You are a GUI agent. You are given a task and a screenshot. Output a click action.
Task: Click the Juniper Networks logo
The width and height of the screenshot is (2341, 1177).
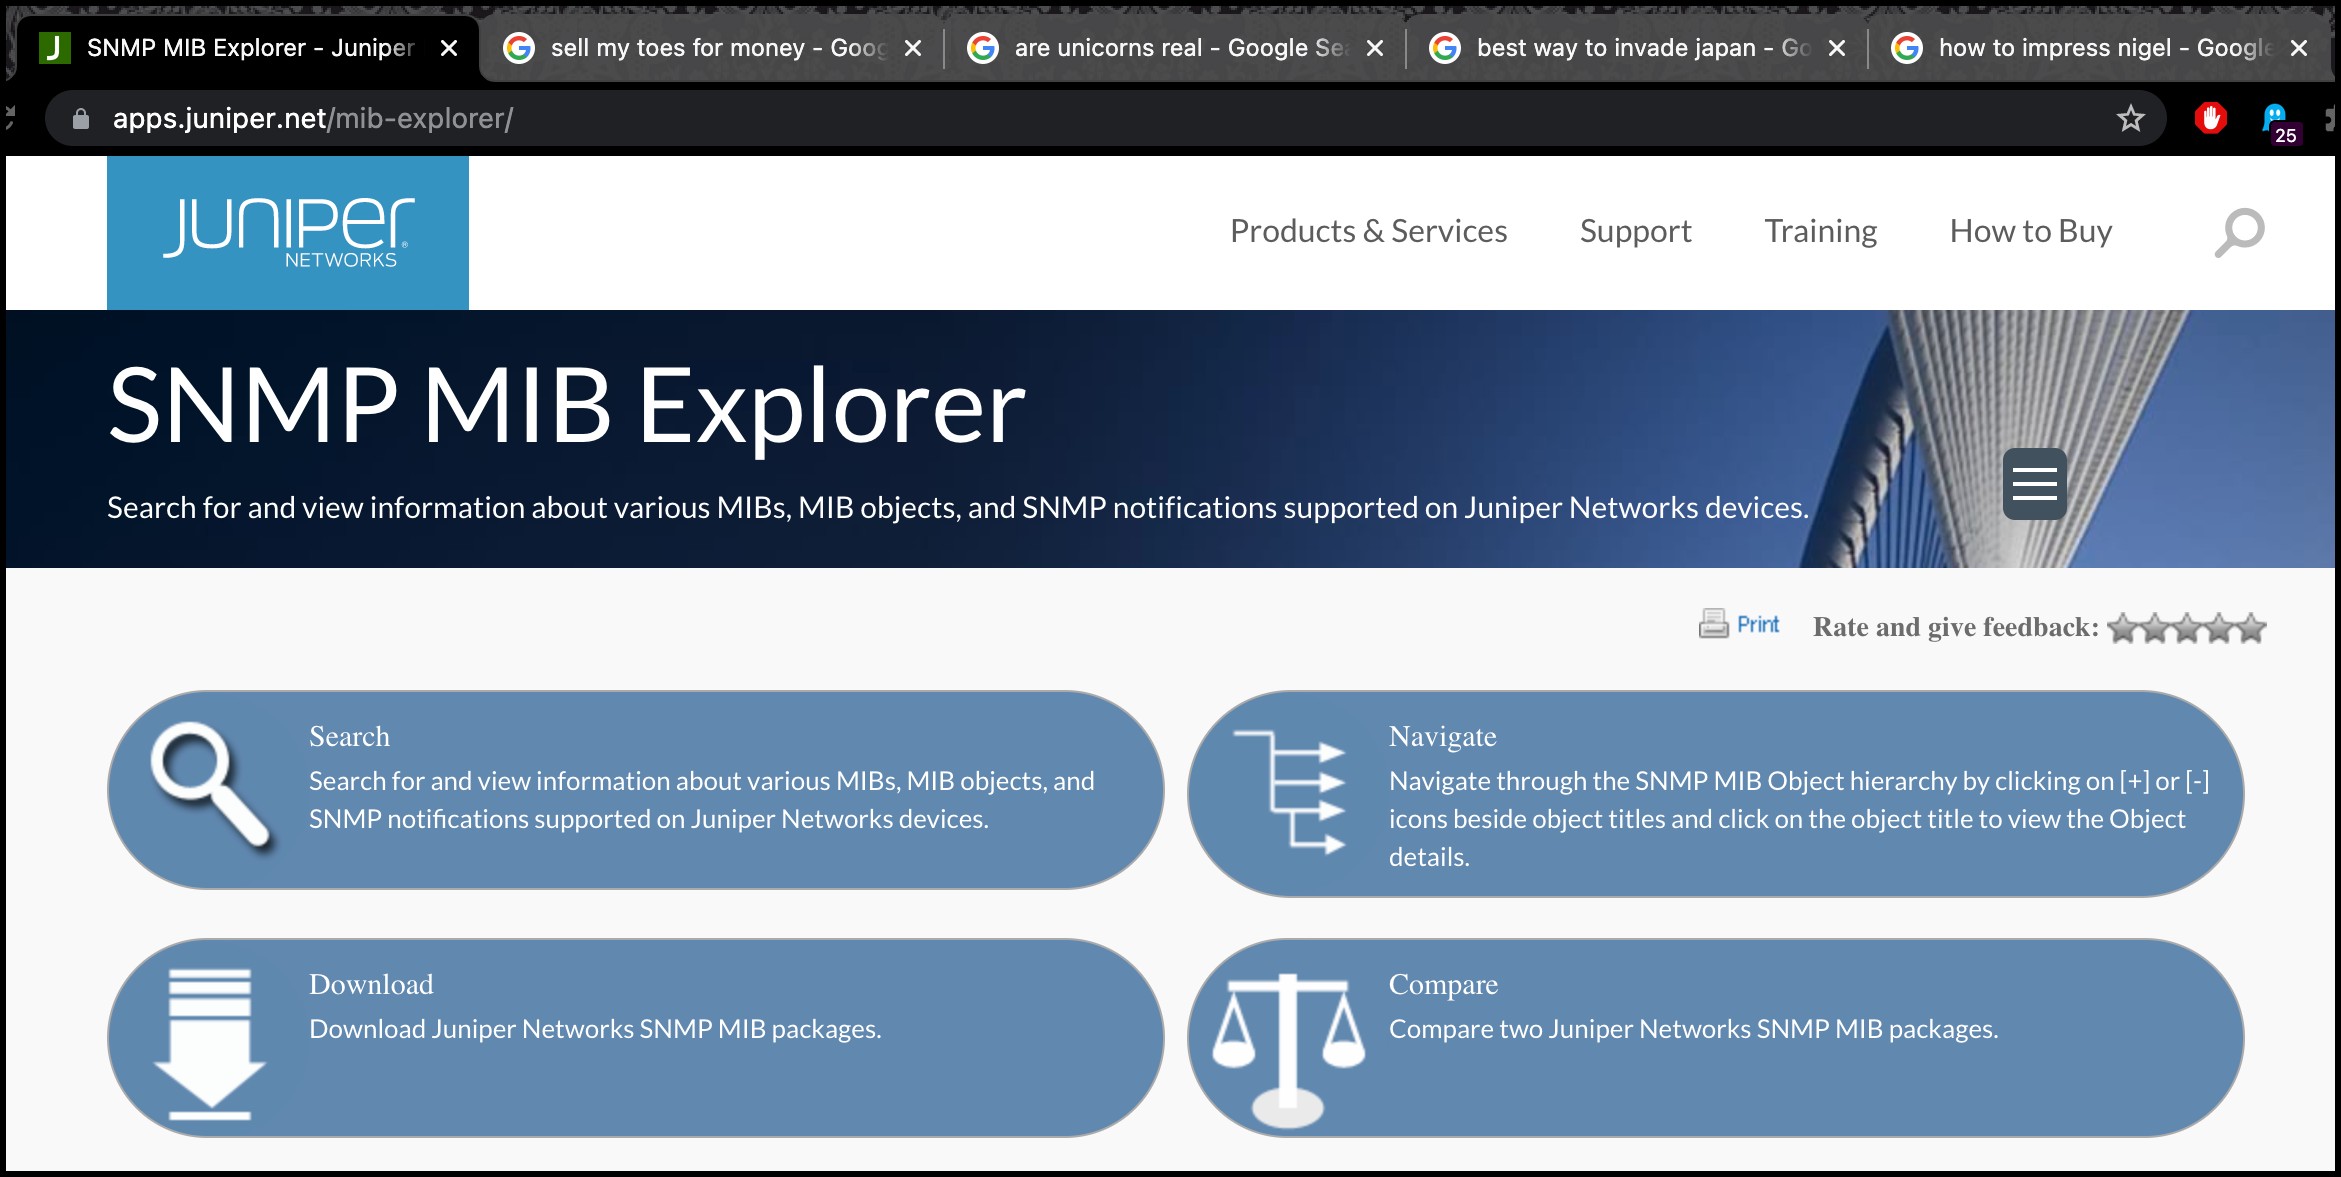288,232
